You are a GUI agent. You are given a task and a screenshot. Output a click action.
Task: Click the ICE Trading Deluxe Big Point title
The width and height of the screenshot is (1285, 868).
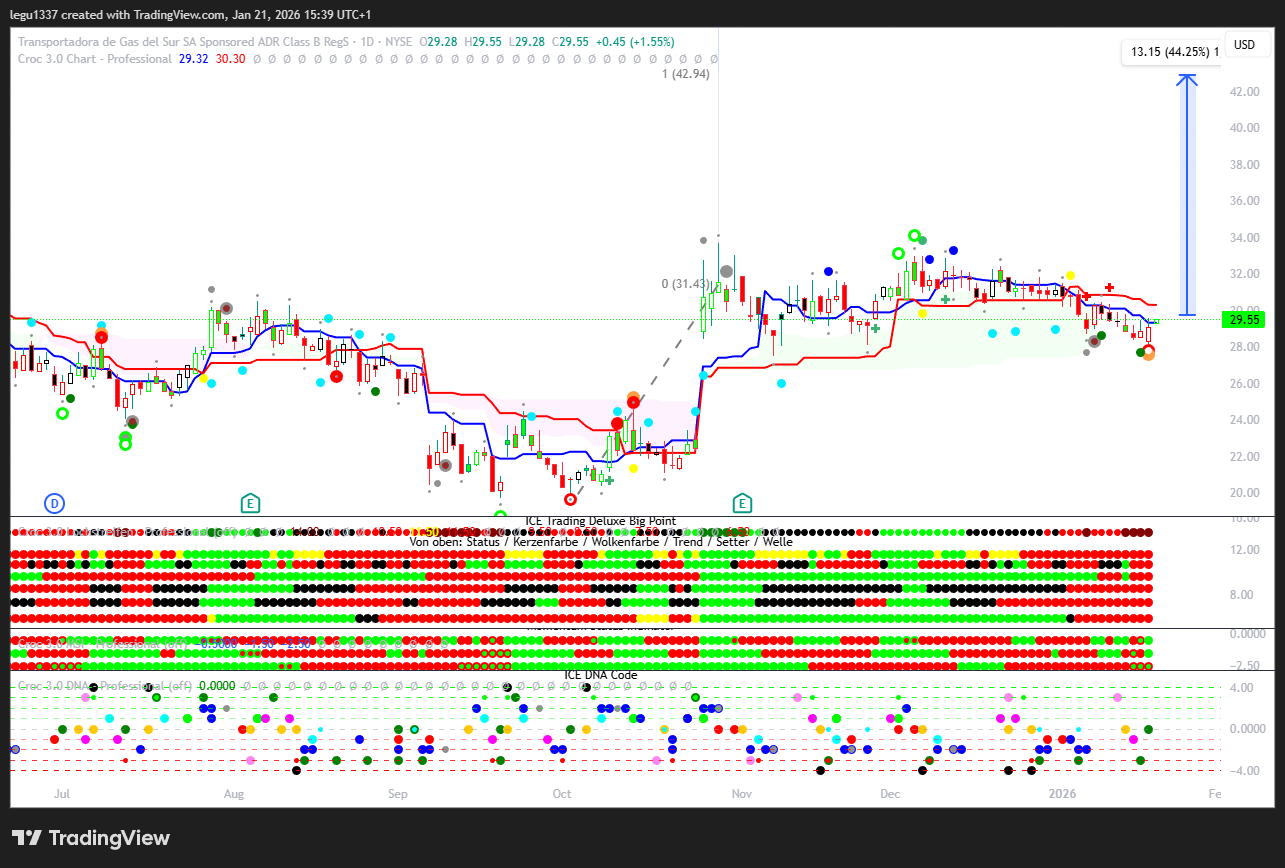(x=600, y=521)
